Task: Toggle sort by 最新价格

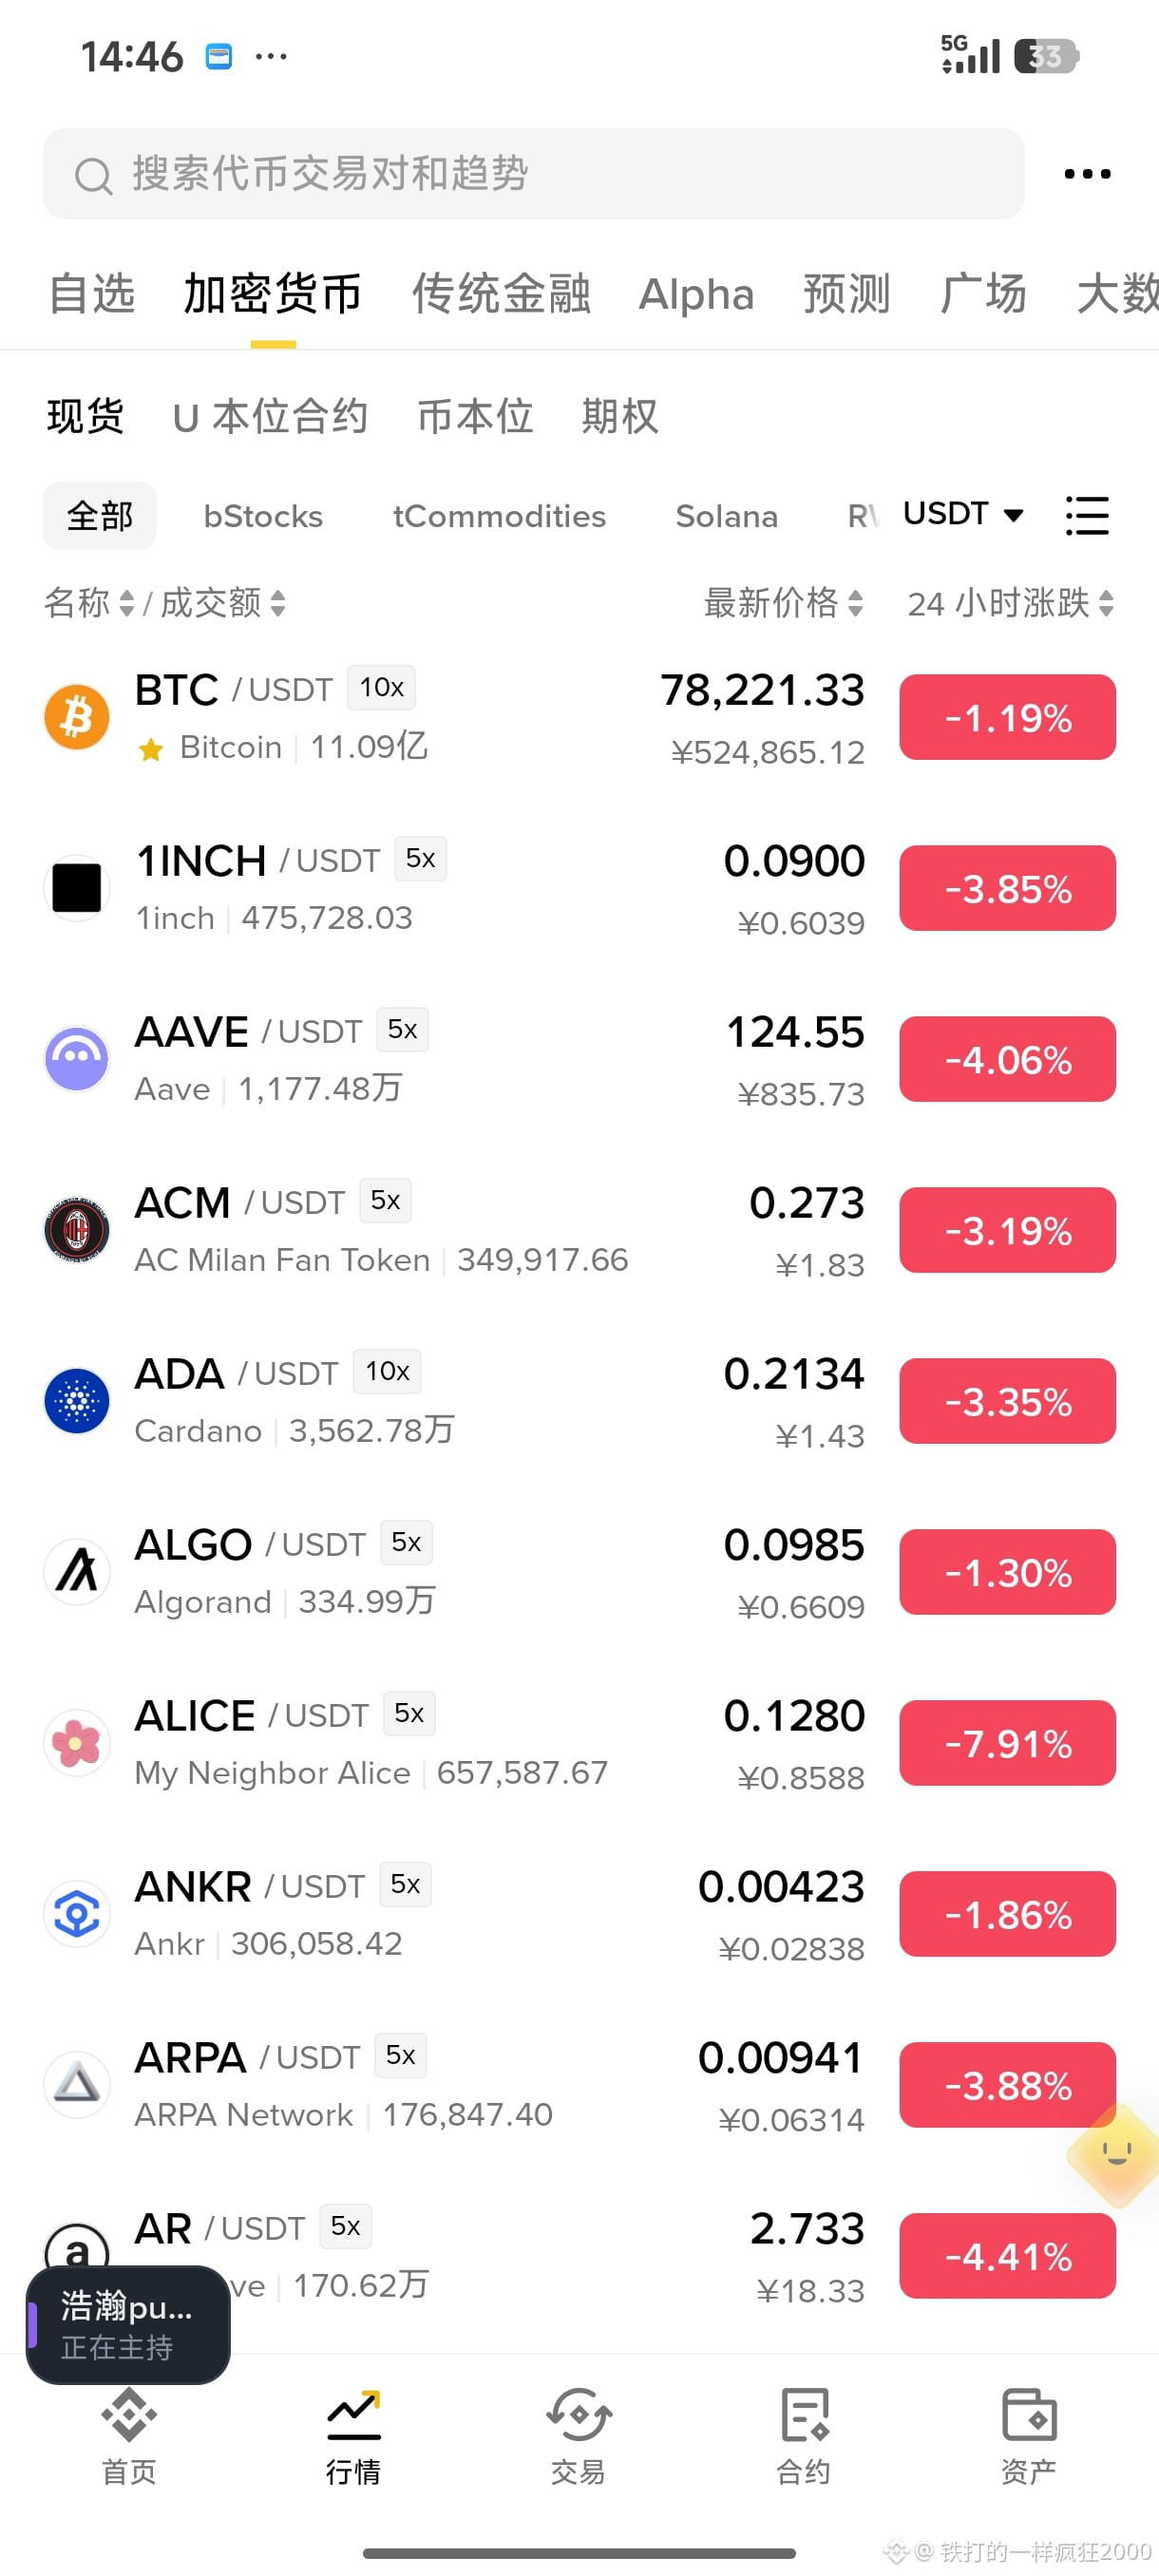Action: [783, 603]
